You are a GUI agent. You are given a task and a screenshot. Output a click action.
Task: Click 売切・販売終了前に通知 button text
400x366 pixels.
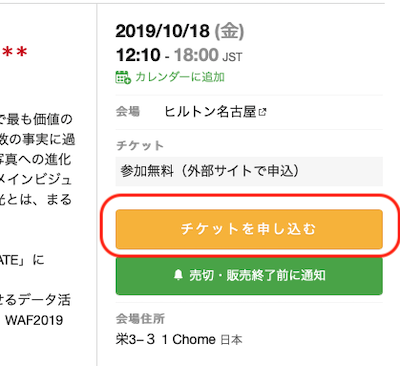coord(257,275)
